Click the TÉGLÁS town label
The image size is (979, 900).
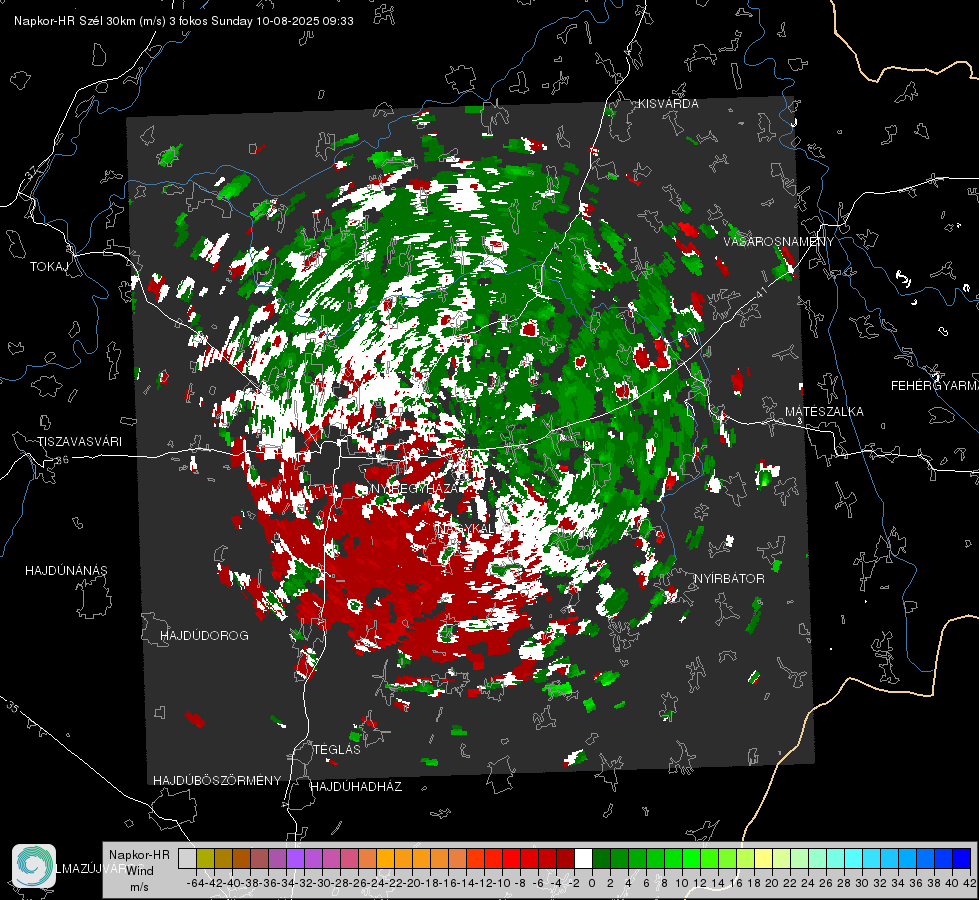pos(337,749)
